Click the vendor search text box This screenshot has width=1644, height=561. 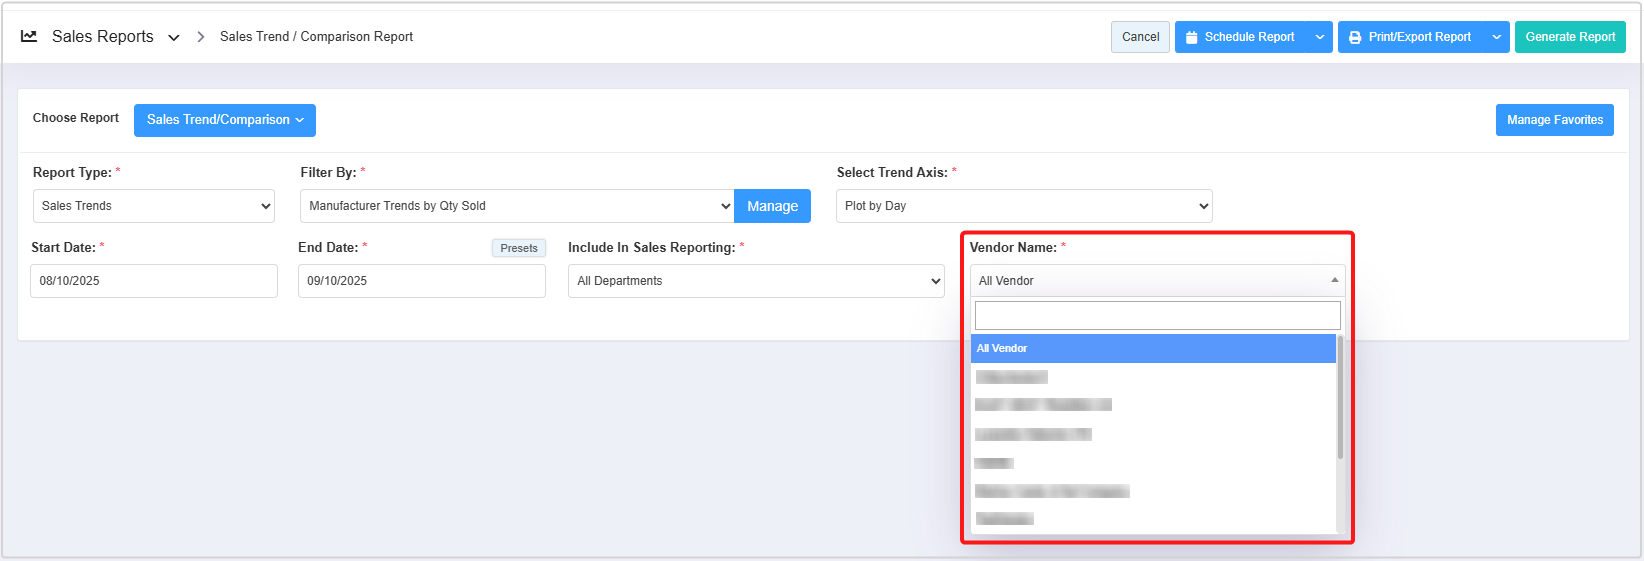click(x=1157, y=316)
